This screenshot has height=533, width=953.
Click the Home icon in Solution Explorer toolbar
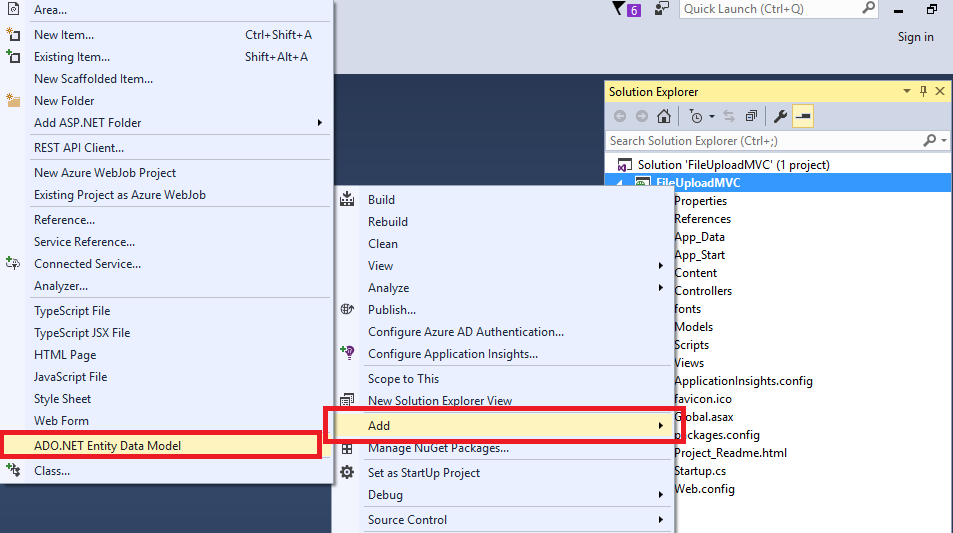(664, 116)
